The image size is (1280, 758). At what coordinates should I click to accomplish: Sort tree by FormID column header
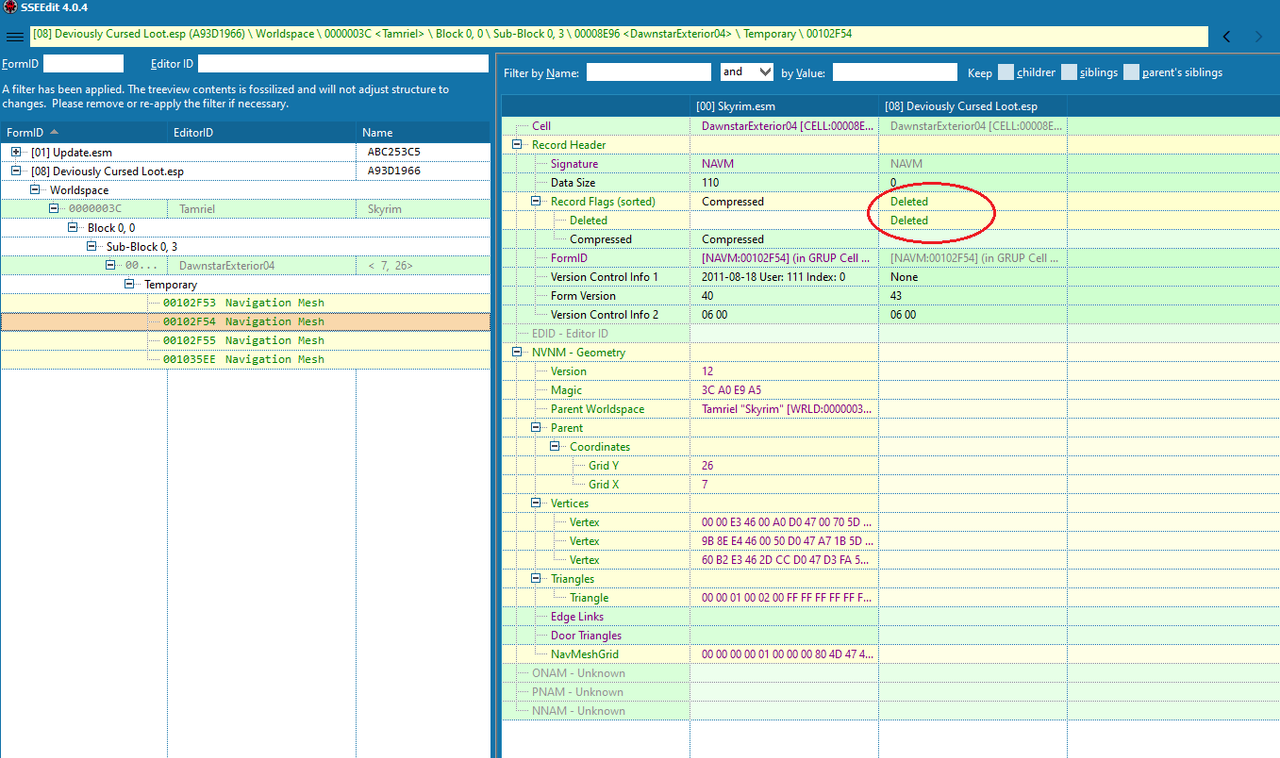(x=84, y=132)
